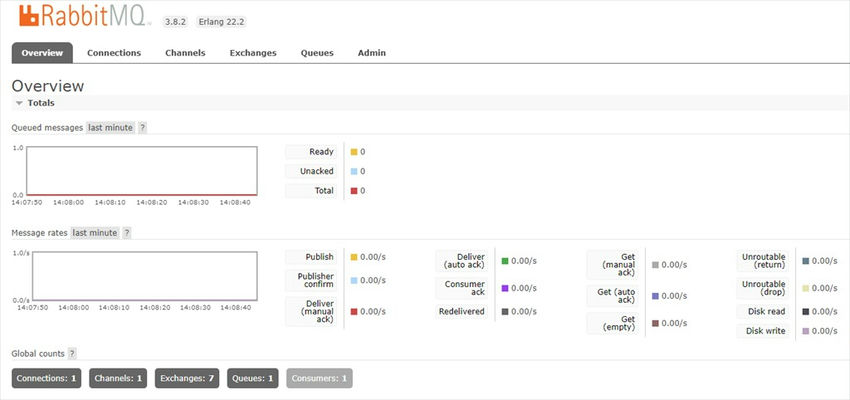This screenshot has width=850, height=400.
Task: Click the Disk write label
Action: click(x=762, y=331)
